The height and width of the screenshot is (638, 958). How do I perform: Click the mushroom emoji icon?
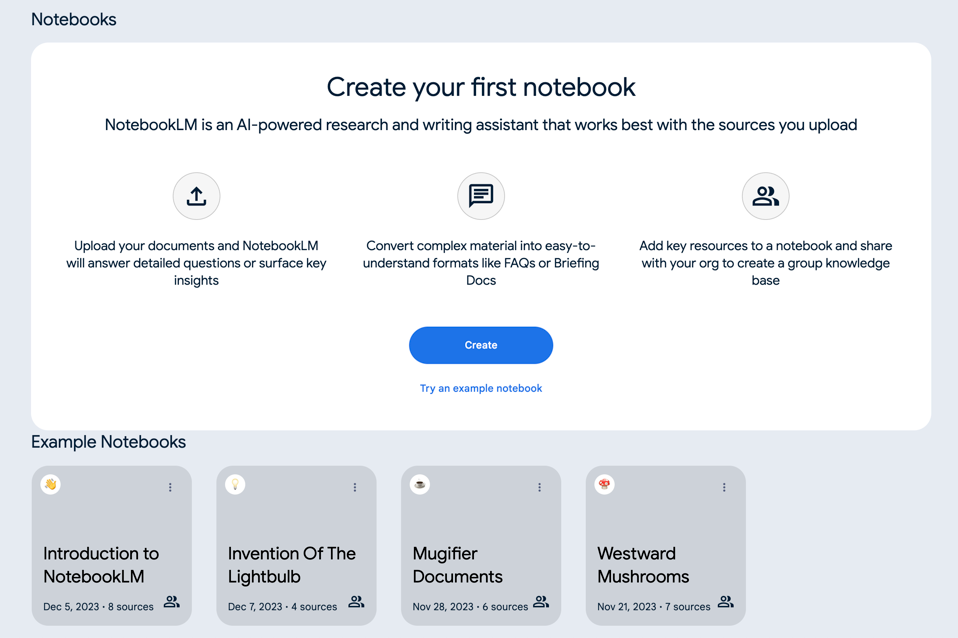tap(604, 485)
